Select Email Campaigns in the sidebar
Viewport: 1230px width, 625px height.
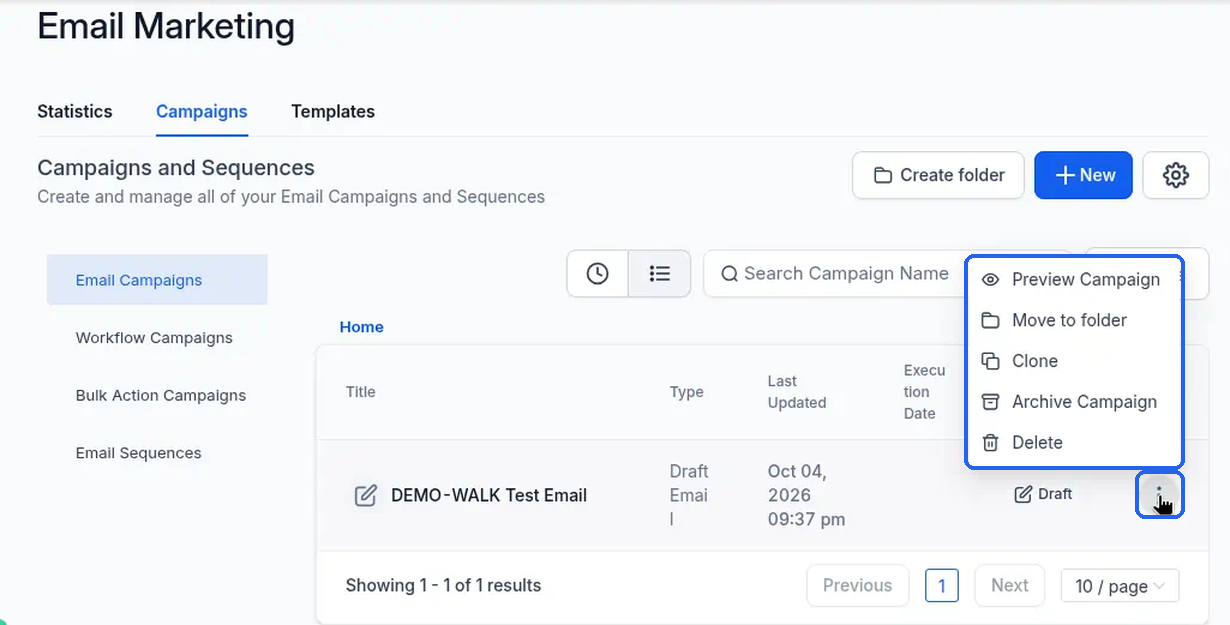coord(157,280)
